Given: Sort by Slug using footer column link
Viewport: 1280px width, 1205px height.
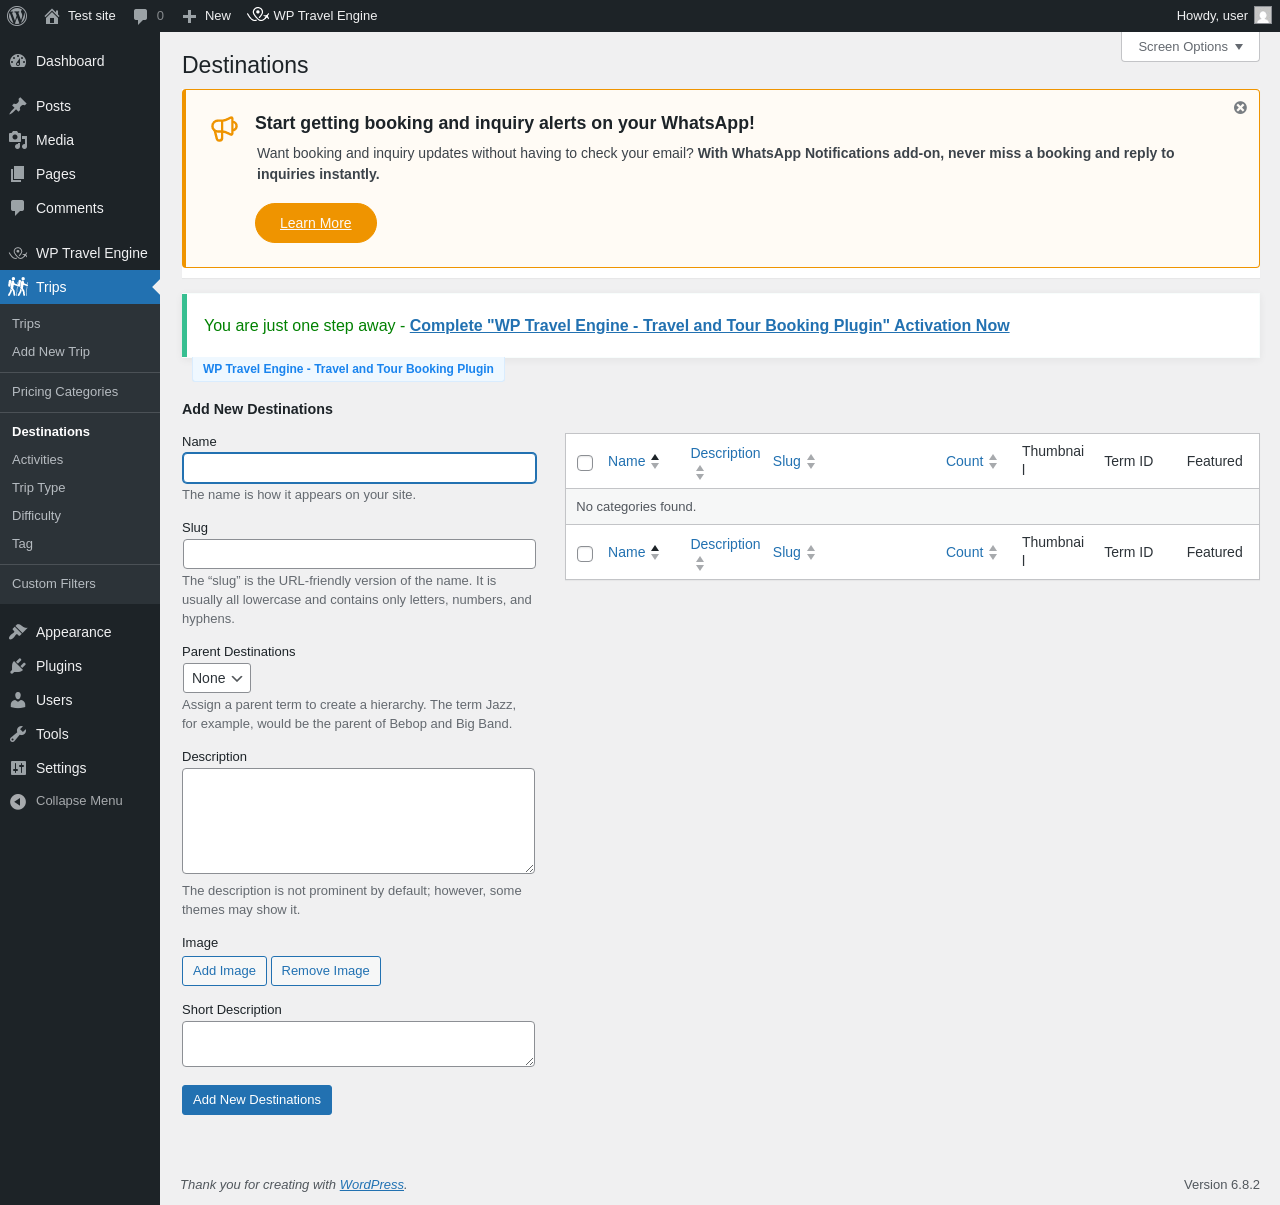Looking at the screenshot, I should (x=794, y=552).
